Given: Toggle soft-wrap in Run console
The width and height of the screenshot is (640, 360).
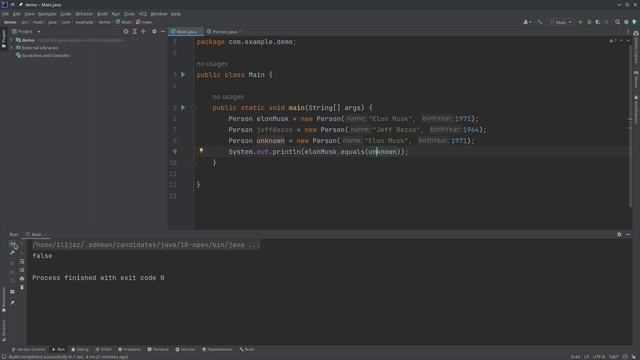Looking at the screenshot, I should 22,261.
